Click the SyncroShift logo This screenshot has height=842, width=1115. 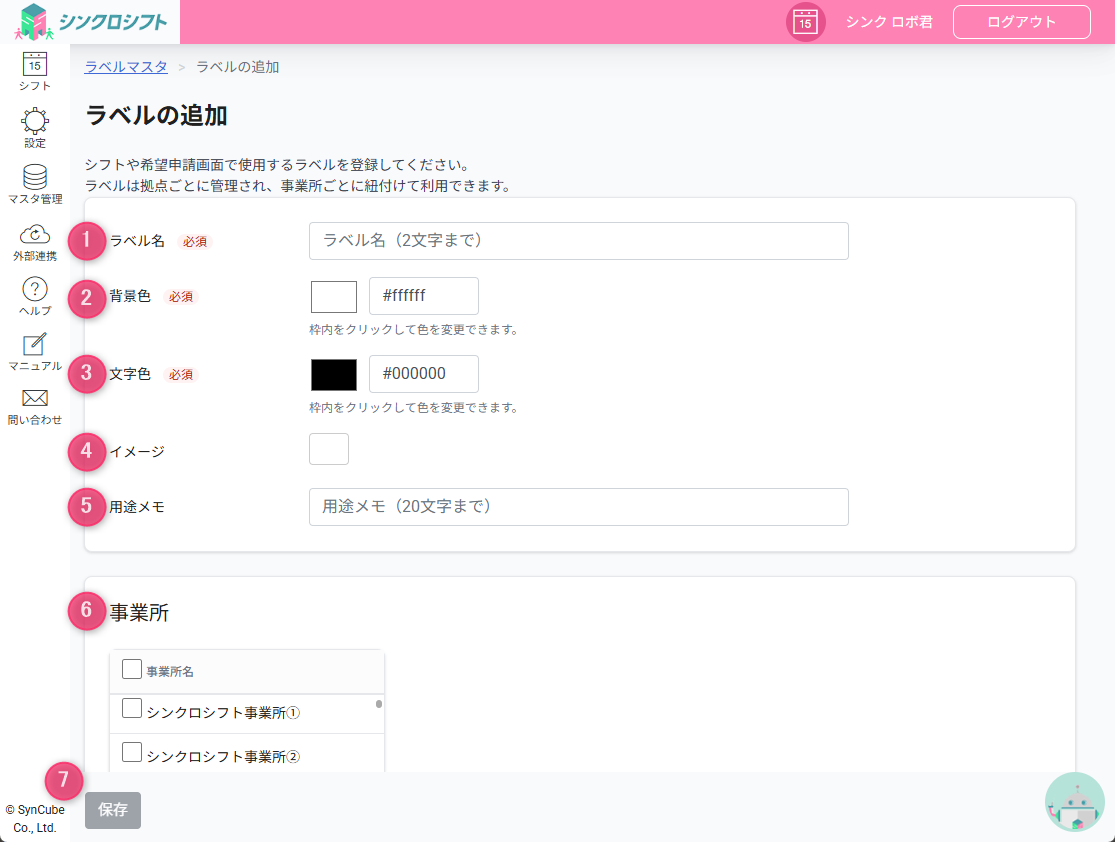point(91,22)
